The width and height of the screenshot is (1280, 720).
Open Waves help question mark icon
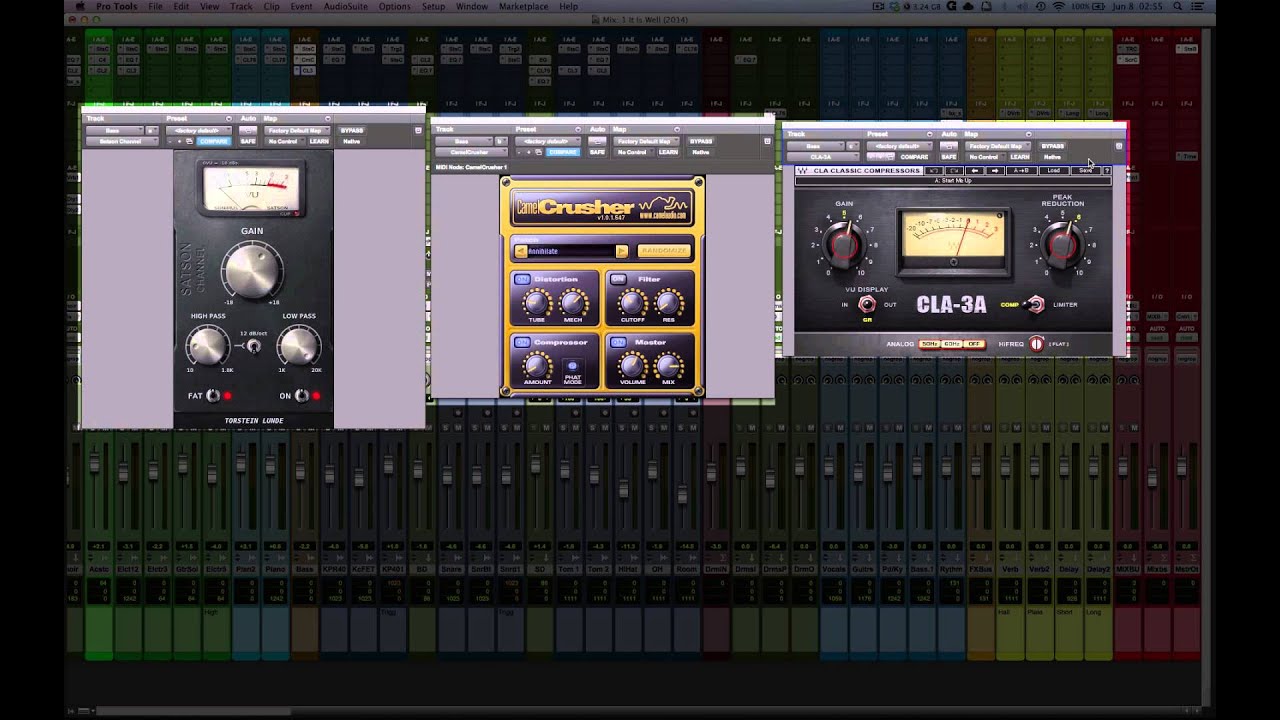click(1106, 171)
